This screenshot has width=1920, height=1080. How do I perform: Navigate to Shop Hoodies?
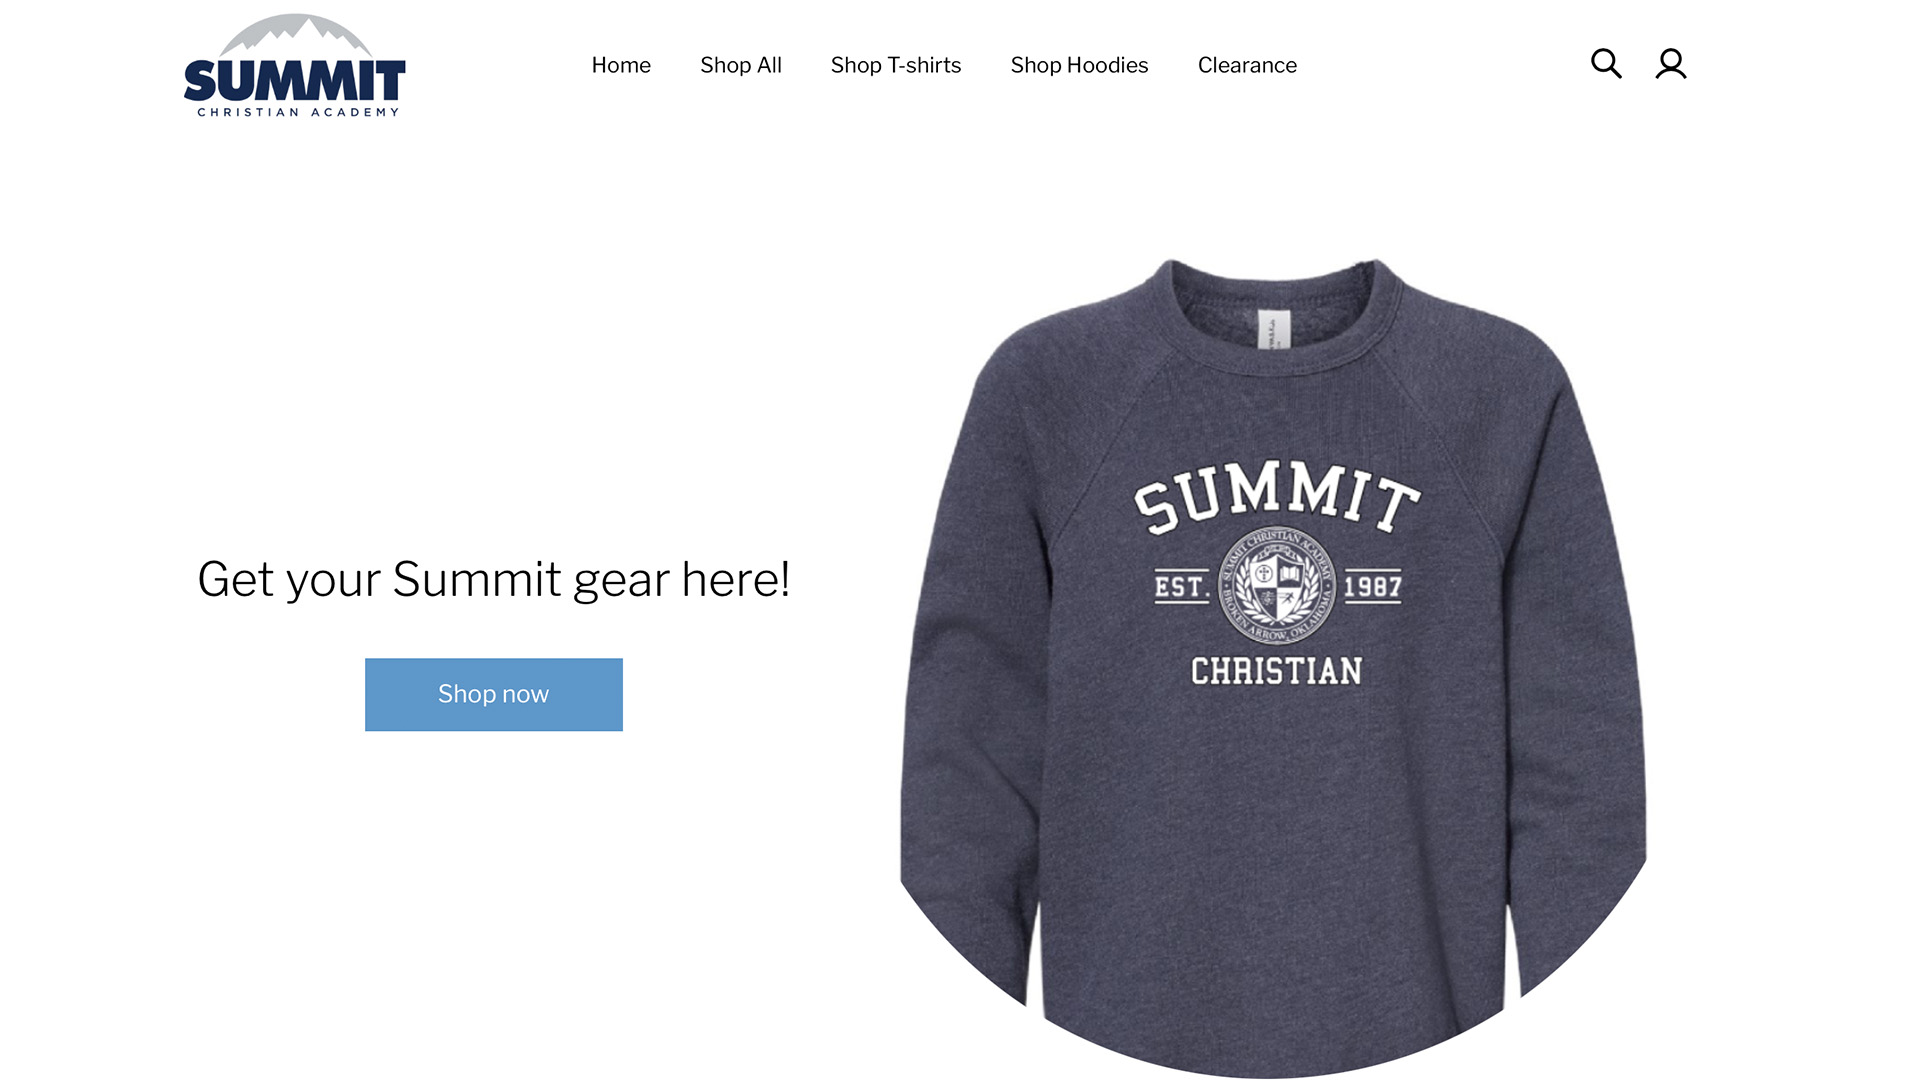click(1079, 65)
